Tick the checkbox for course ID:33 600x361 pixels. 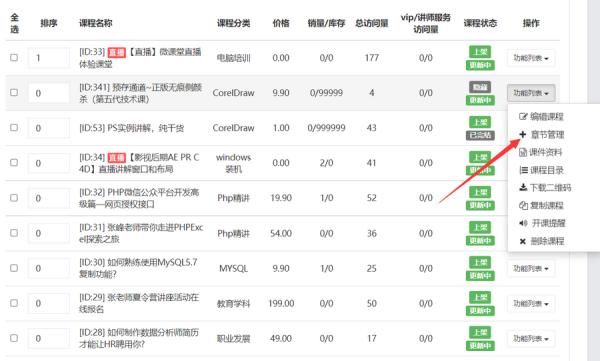(x=14, y=57)
